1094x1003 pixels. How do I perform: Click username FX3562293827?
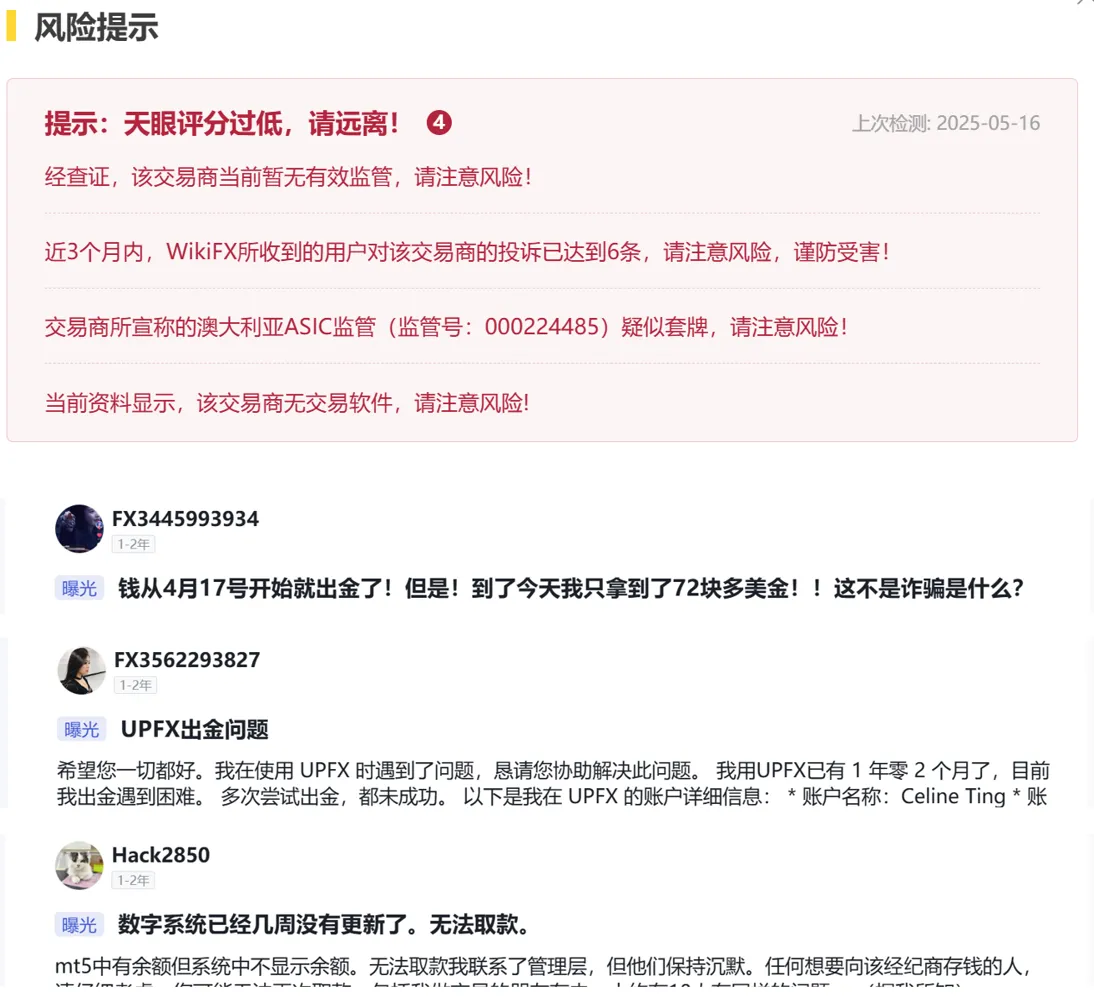point(187,660)
